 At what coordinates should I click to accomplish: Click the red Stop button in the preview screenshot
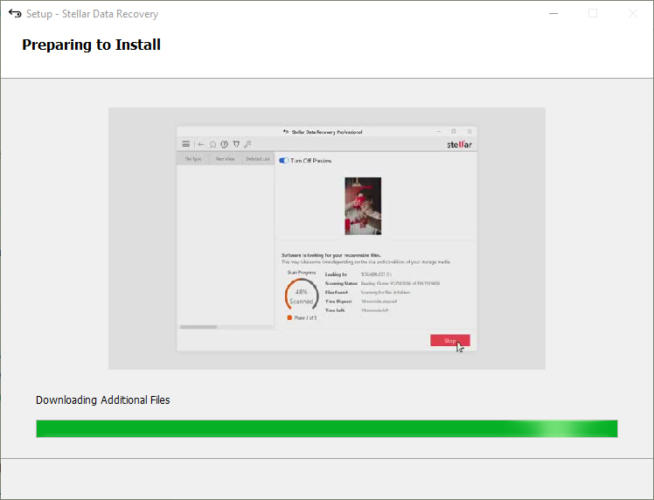(x=450, y=341)
